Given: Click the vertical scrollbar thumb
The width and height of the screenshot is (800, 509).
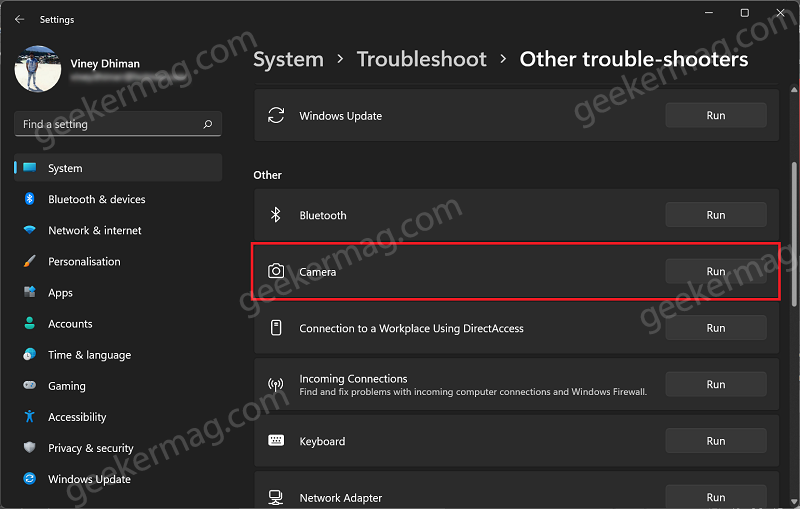Looking at the screenshot, I should click(793, 235).
